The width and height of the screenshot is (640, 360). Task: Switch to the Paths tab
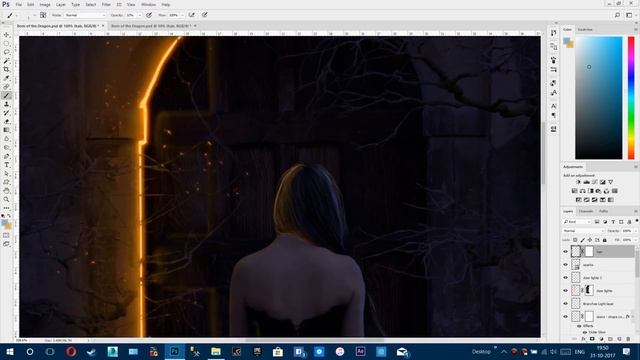coord(603,211)
